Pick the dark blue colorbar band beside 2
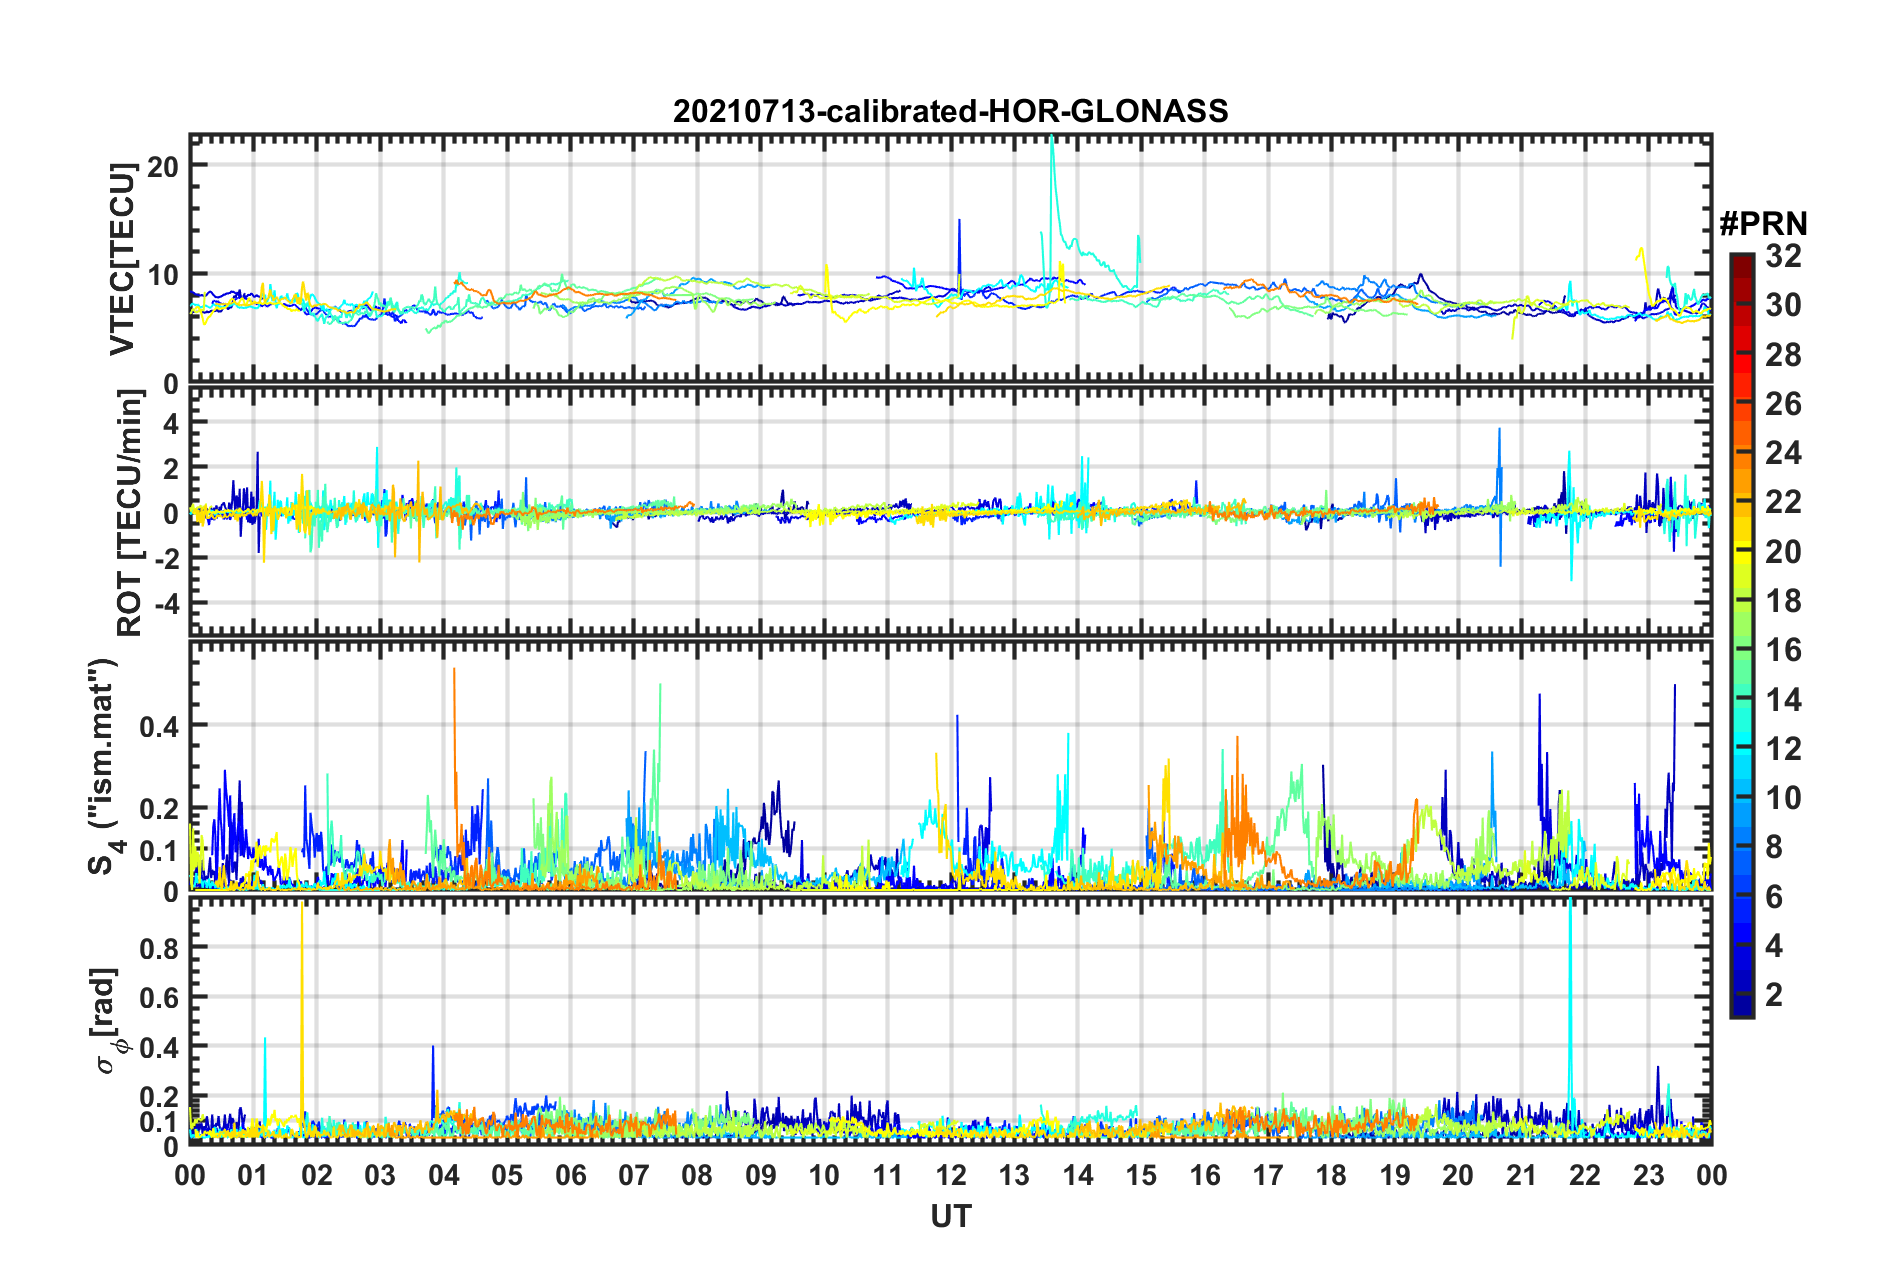1902x1272 pixels. click(x=1741, y=994)
